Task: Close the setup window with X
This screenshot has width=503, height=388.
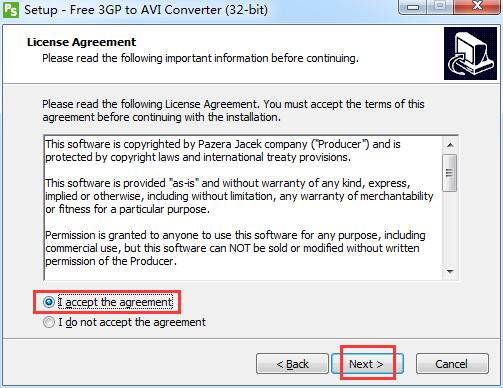Action: click(x=477, y=6)
